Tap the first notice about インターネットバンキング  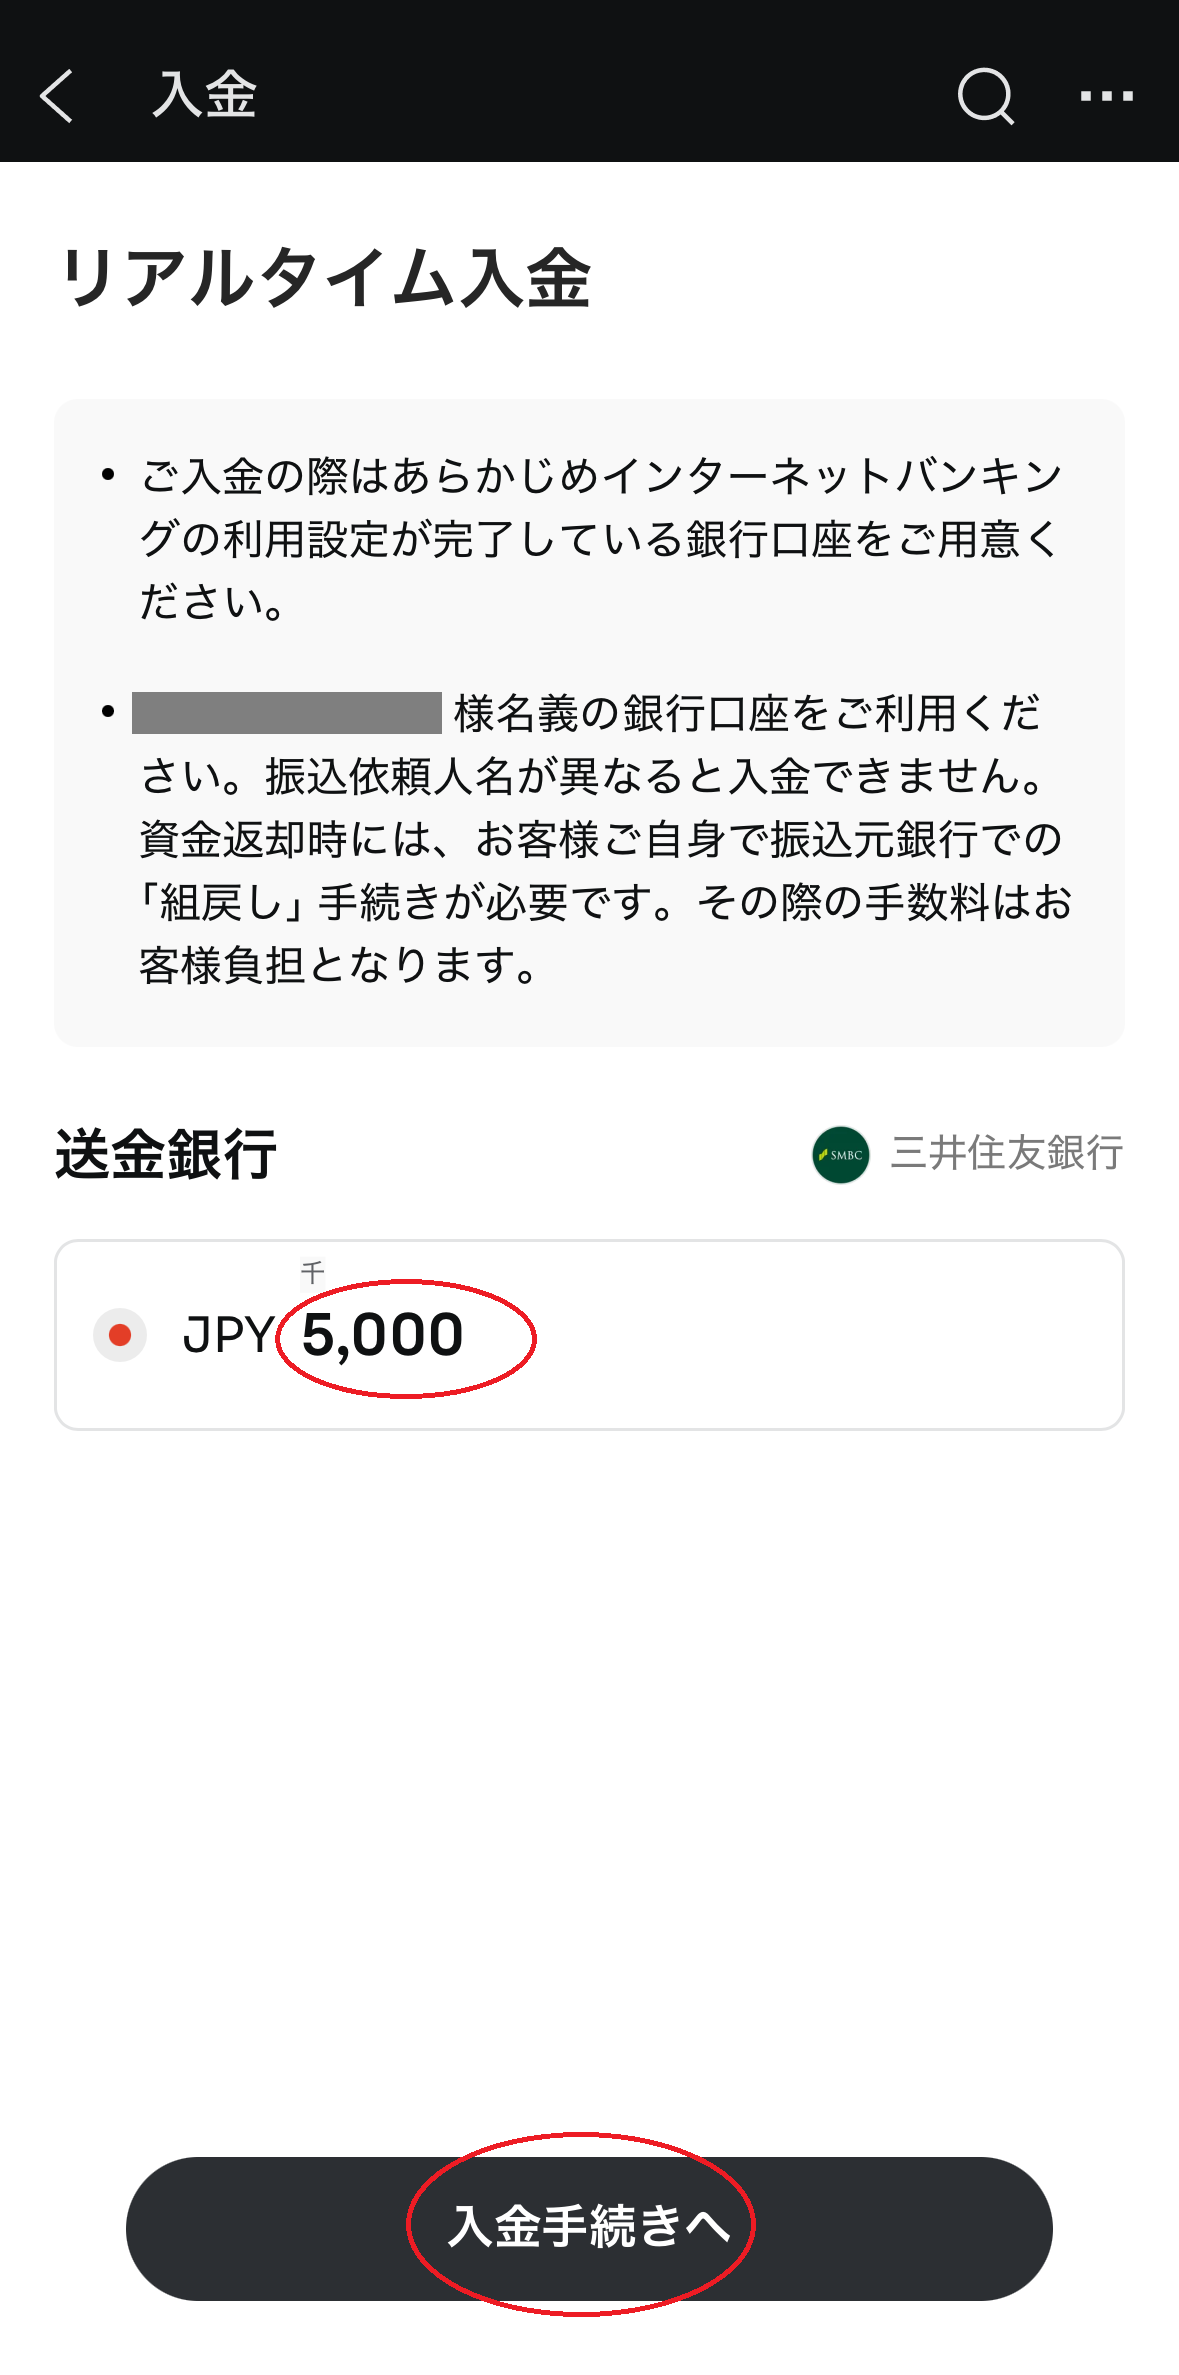pyautogui.click(x=600, y=538)
